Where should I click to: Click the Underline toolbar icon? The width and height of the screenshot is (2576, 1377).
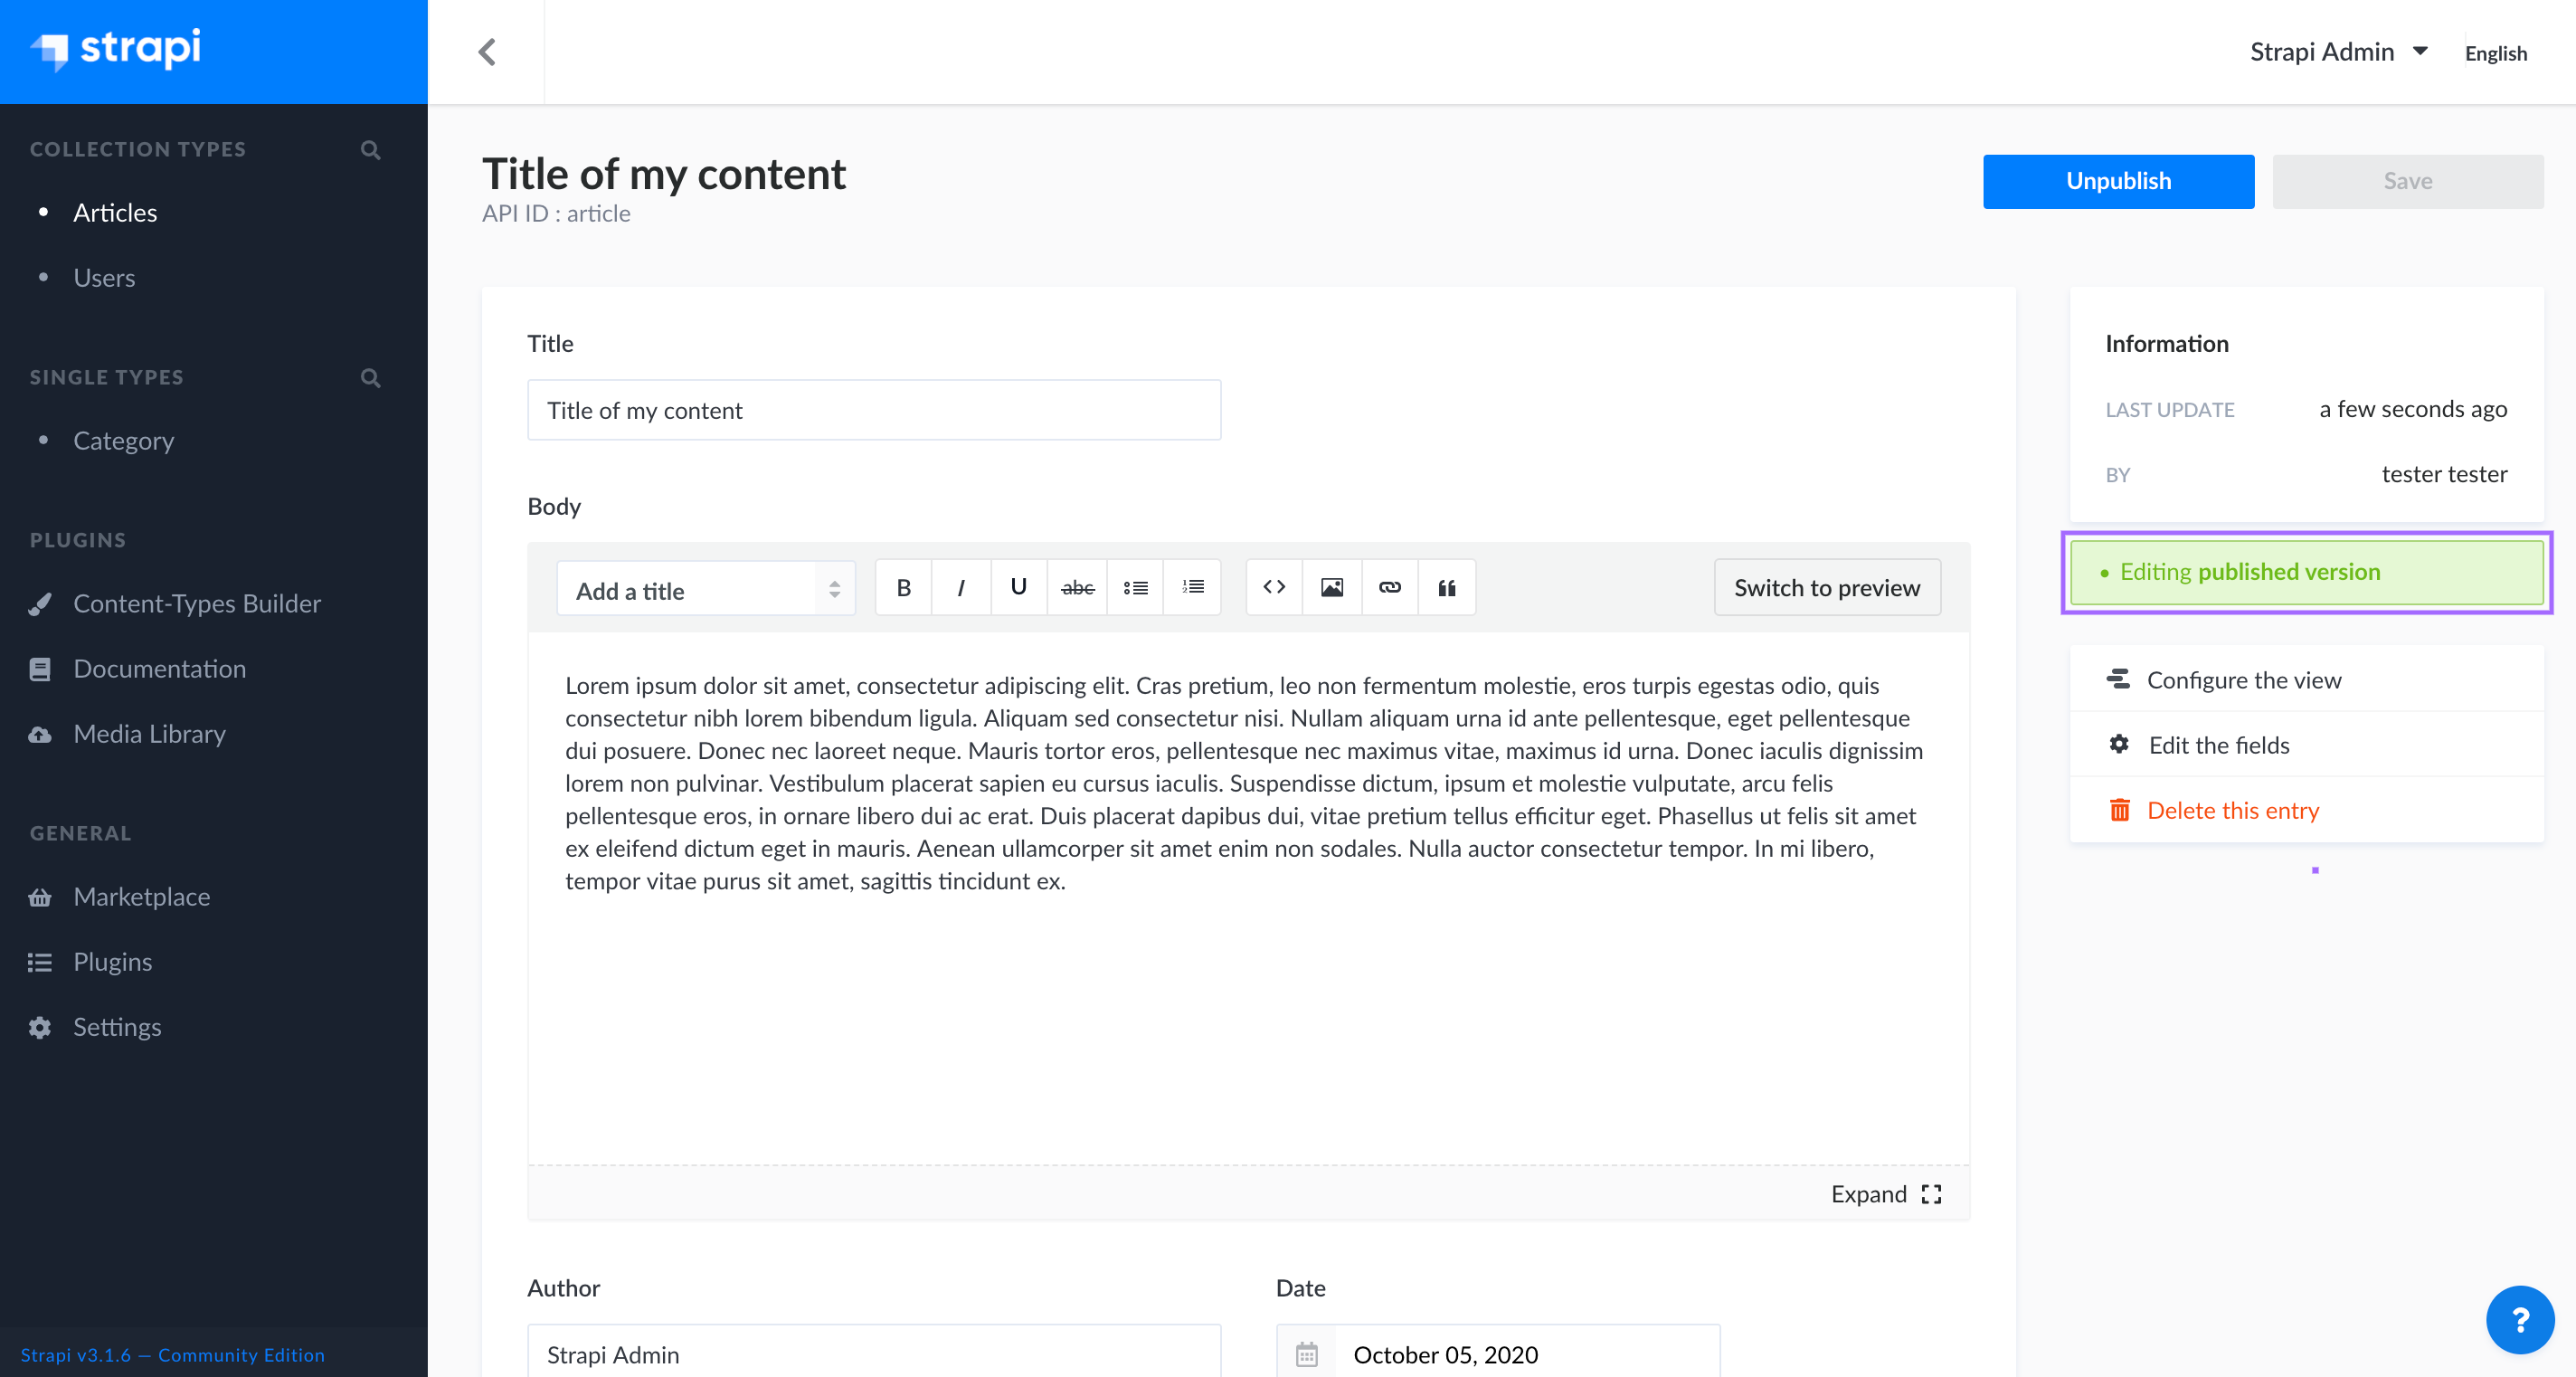[1018, 588]
